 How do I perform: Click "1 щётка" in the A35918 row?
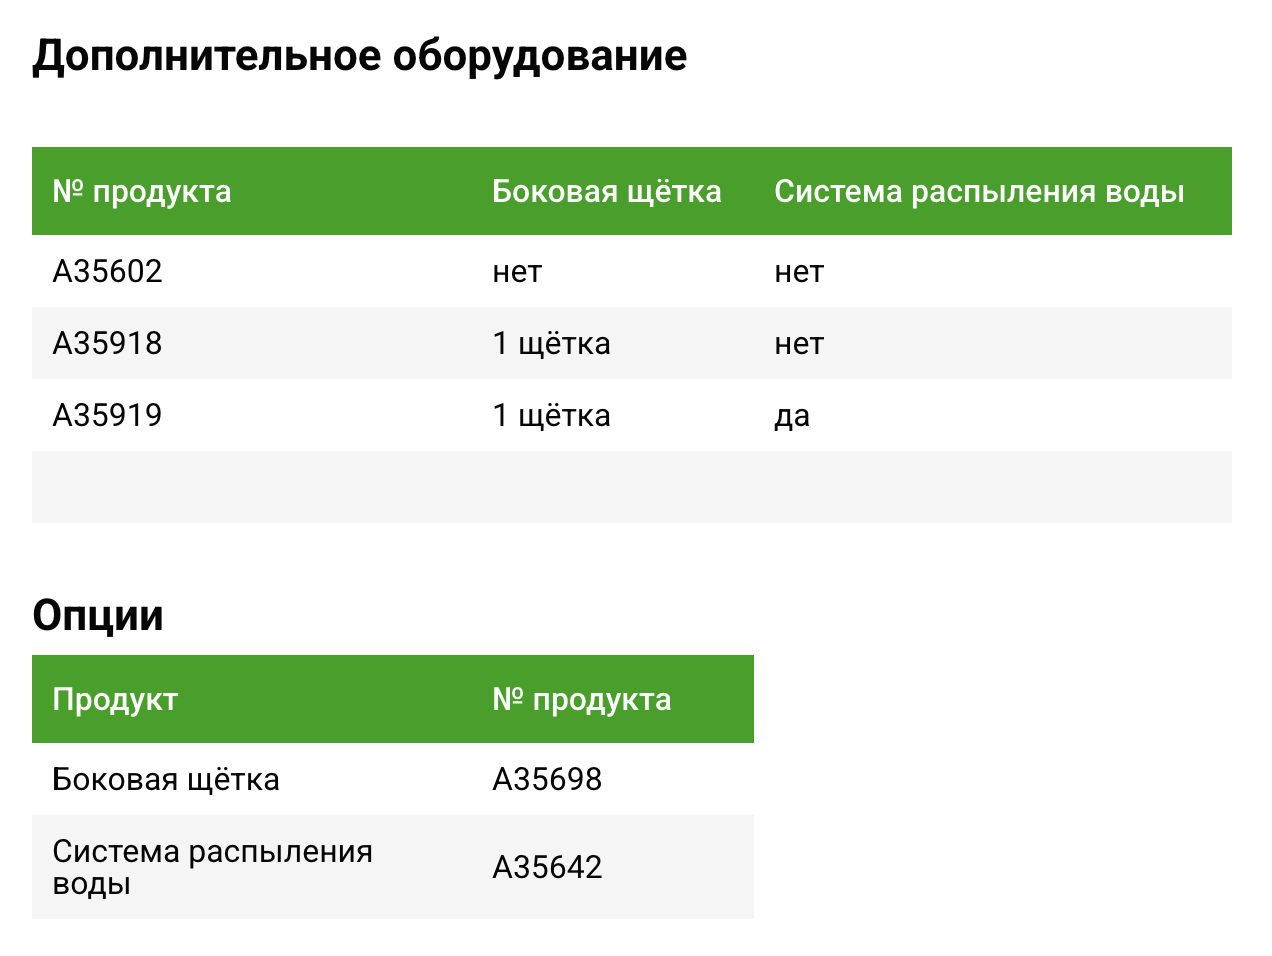[x=551, y=344]
